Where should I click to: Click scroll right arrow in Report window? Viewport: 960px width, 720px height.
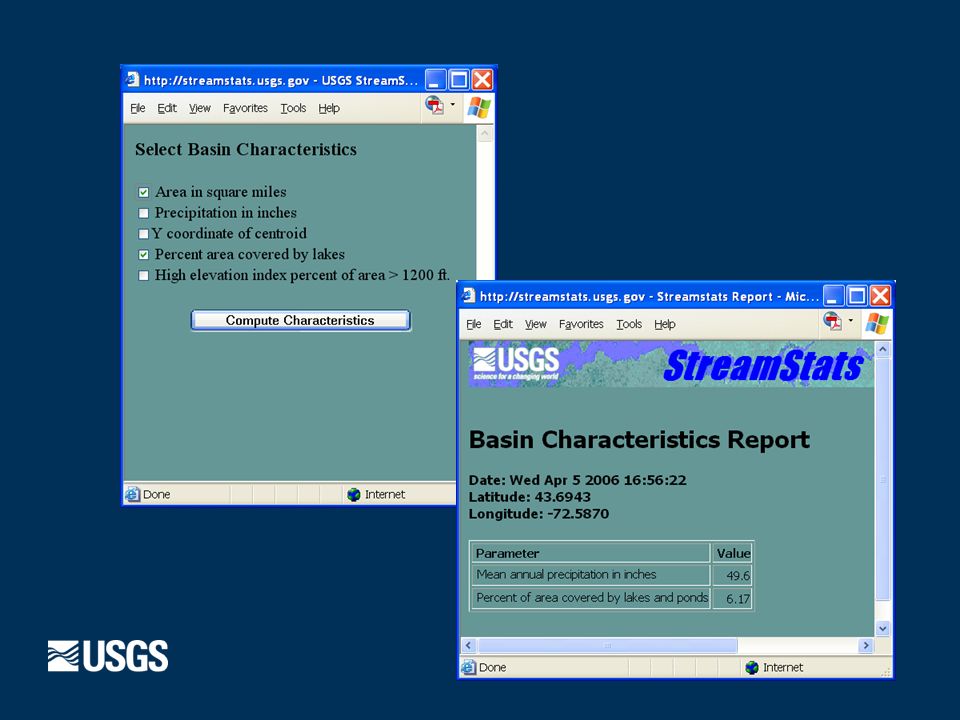coord(866,645)
